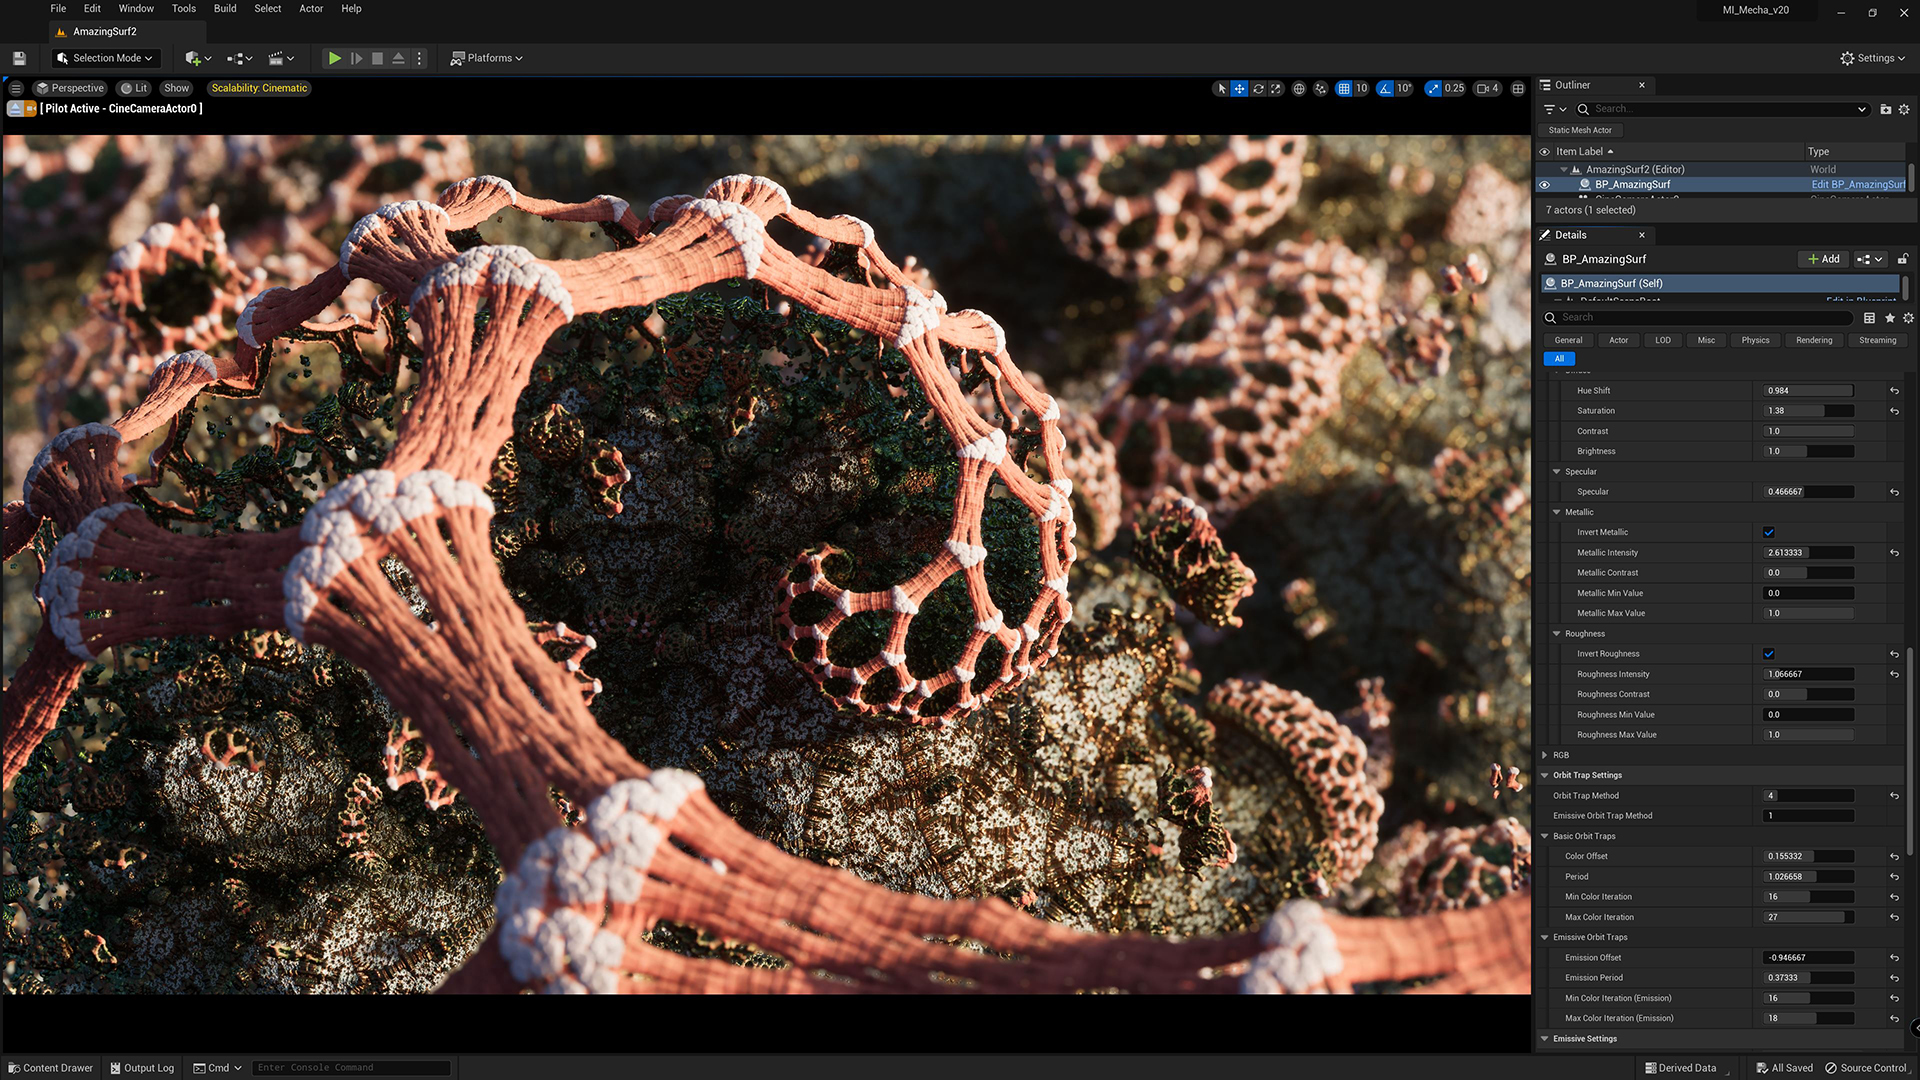Collapse the AmazingSurf2 (Editor) tree node
This screenshot has width=1920, height=1080.
click(x=1564, y=170)
